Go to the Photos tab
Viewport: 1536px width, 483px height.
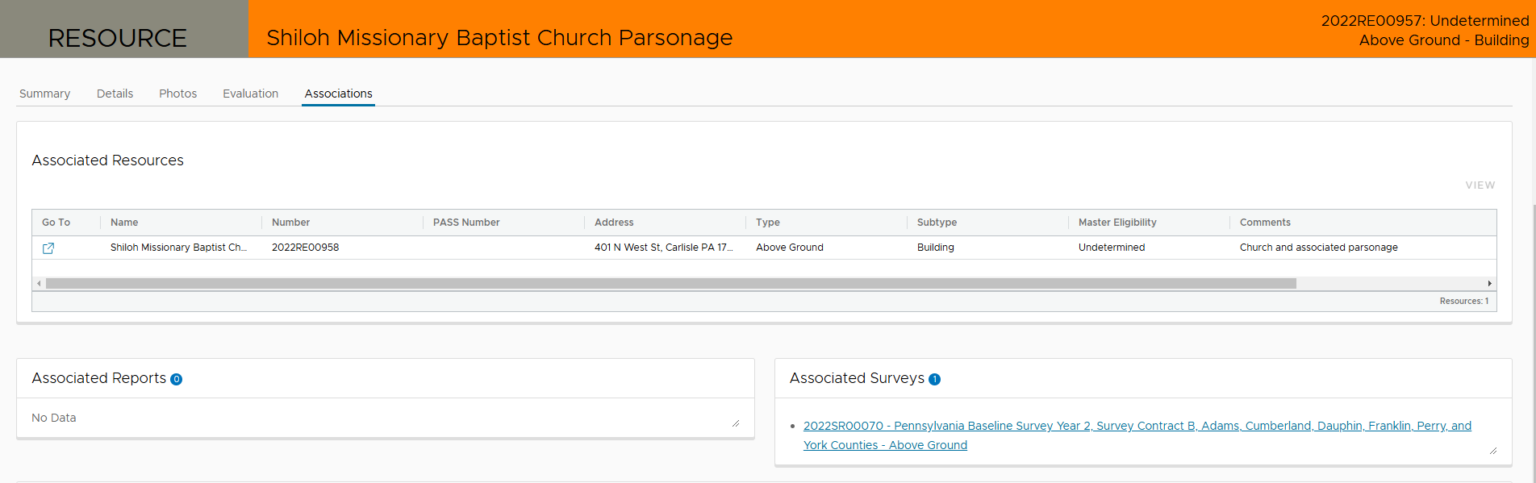[x=178, y=94]
